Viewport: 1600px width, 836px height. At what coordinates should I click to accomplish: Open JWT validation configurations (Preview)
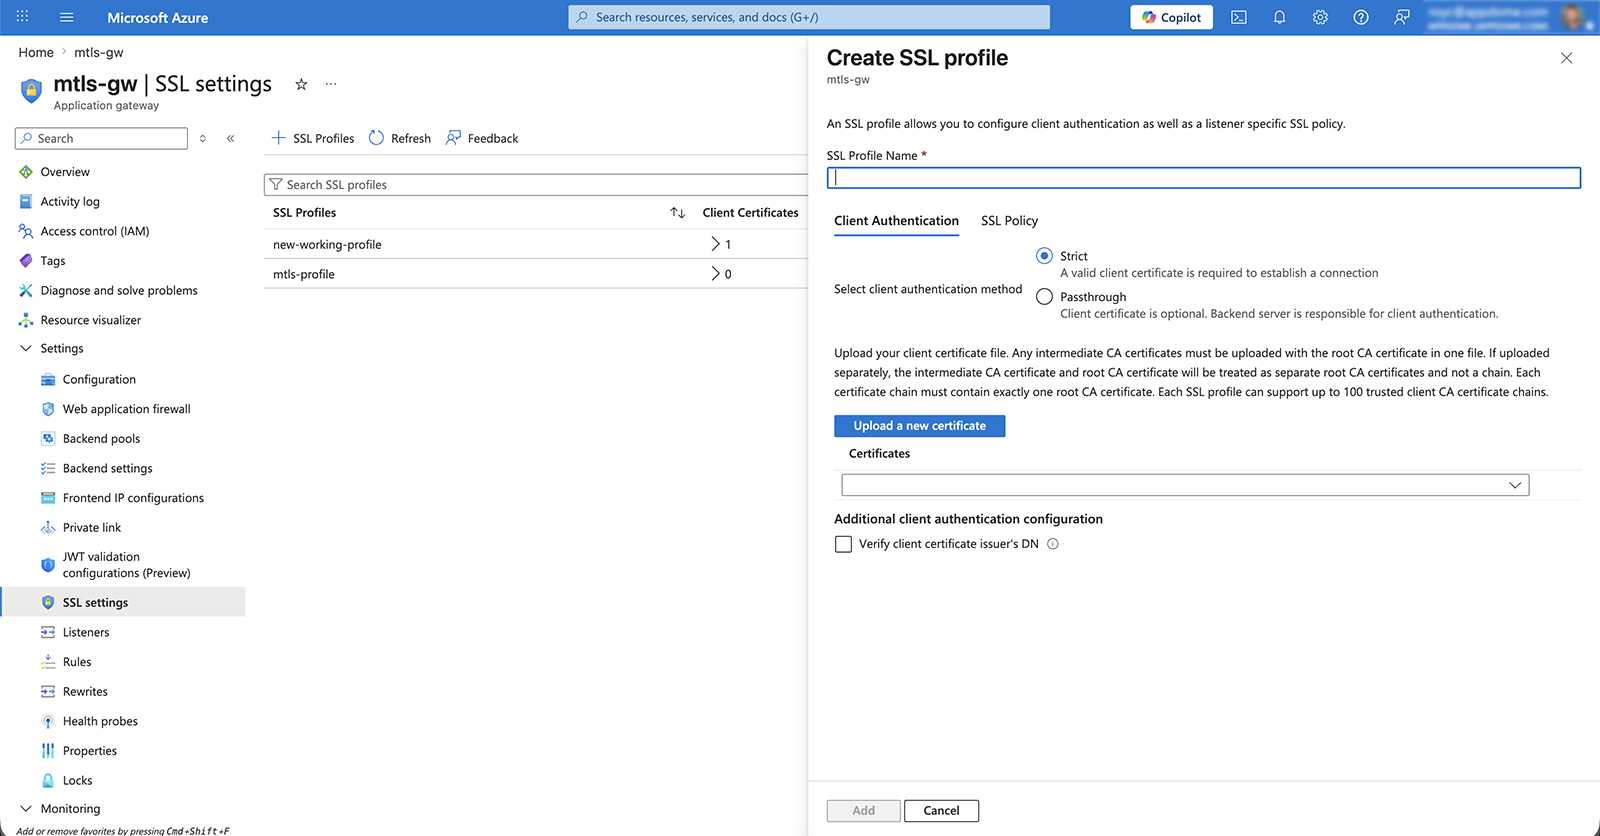tap(126, 565)
